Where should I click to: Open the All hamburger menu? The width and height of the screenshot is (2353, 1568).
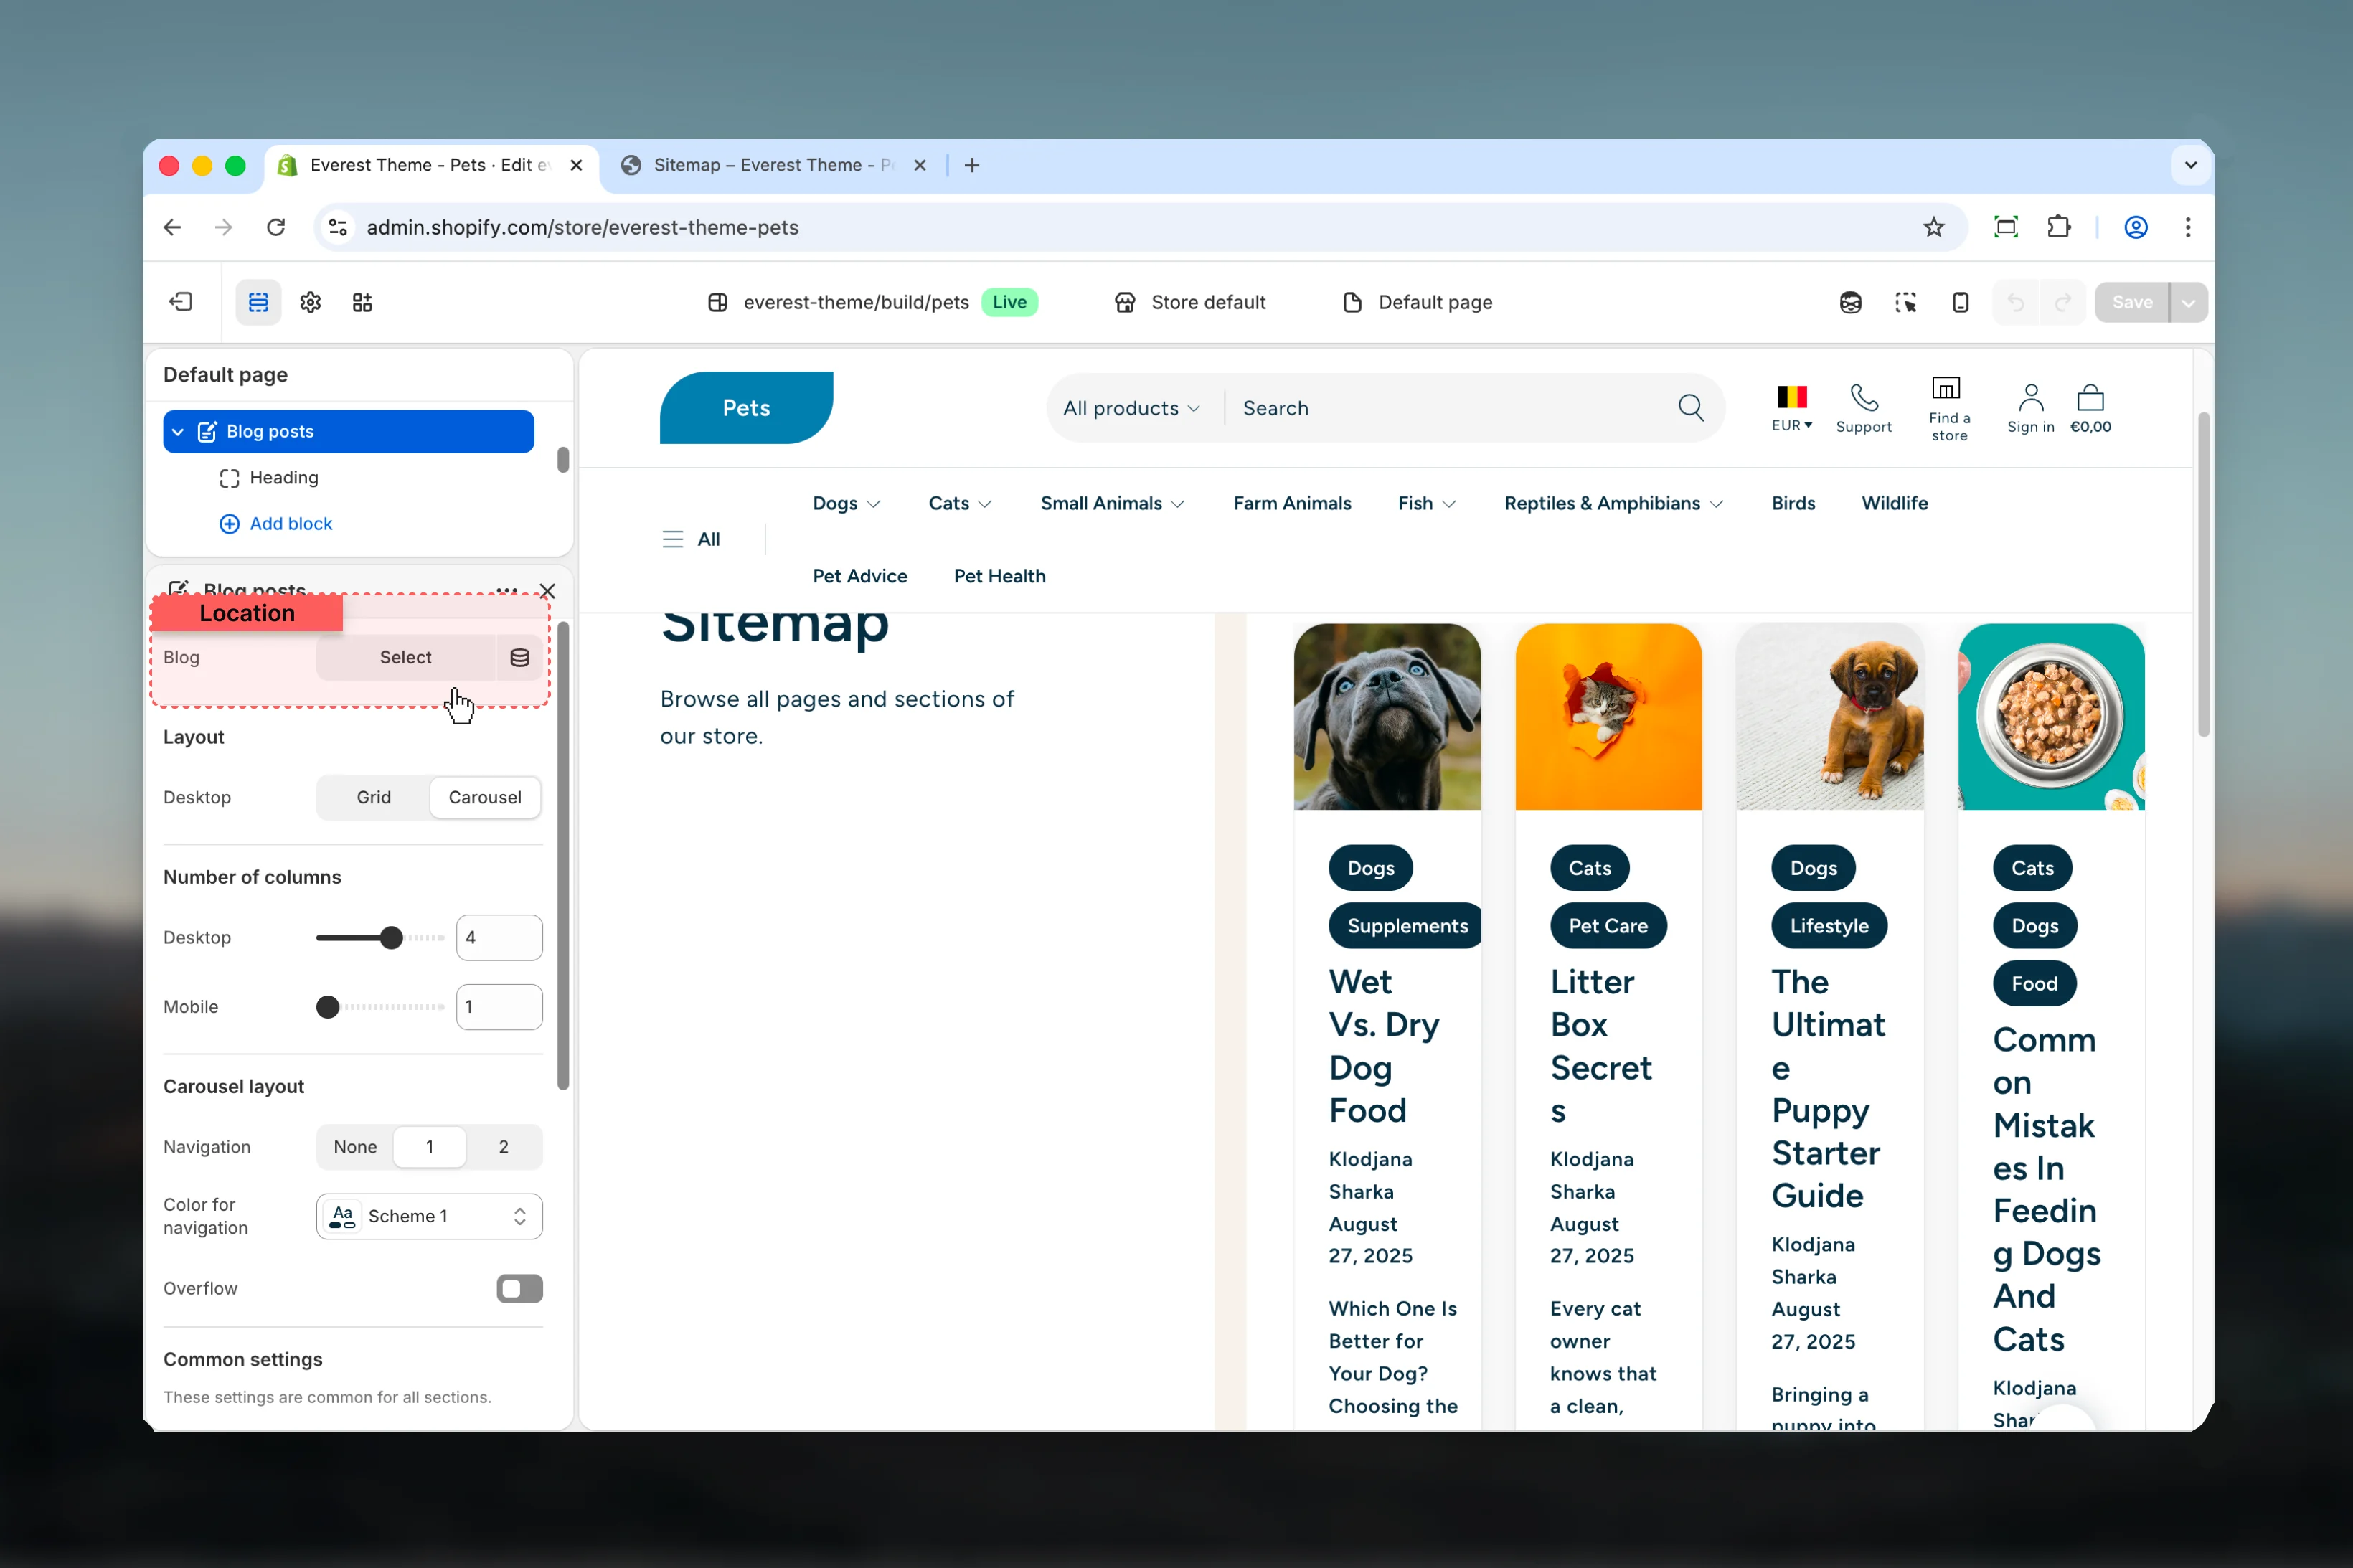[x=691, y=539]
